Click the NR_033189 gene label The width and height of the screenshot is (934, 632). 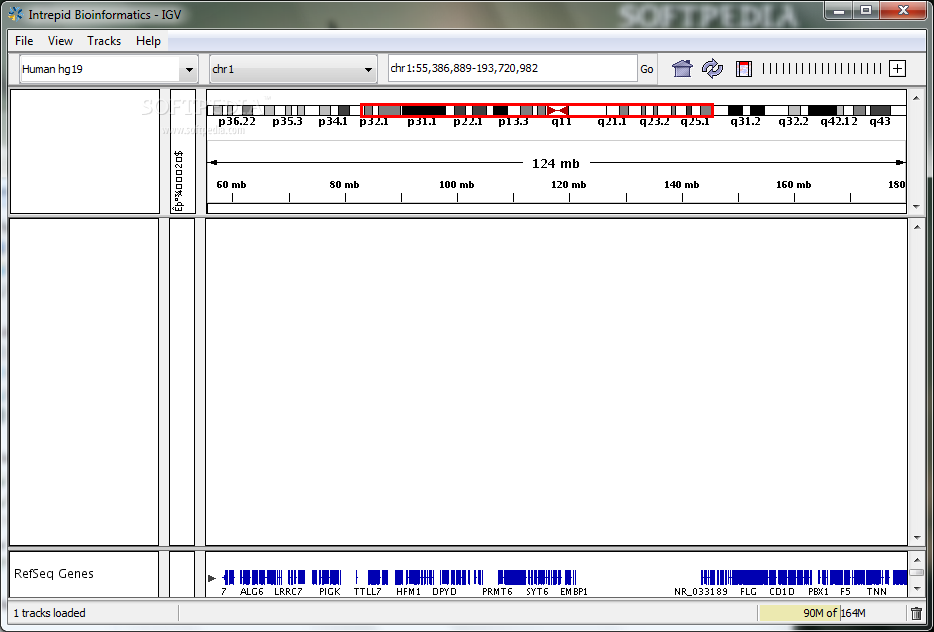[x=700, y=592]
